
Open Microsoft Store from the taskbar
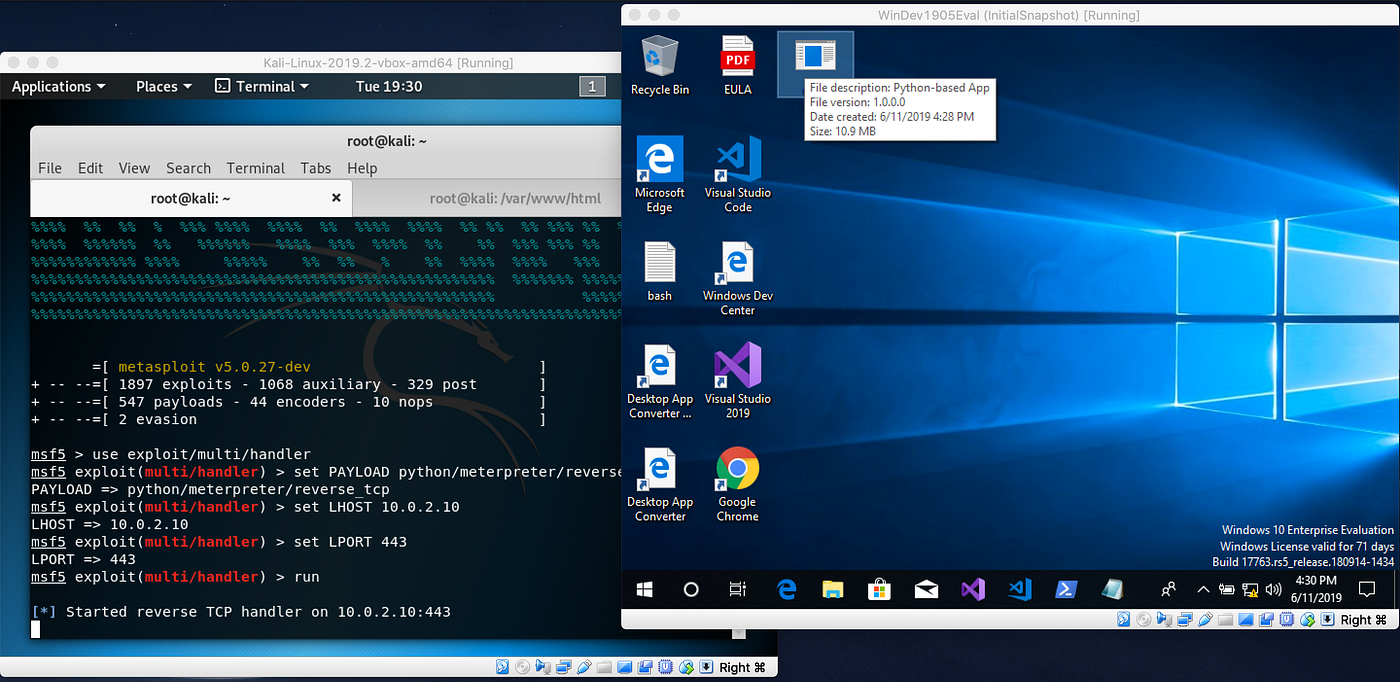tap(879, 590)
